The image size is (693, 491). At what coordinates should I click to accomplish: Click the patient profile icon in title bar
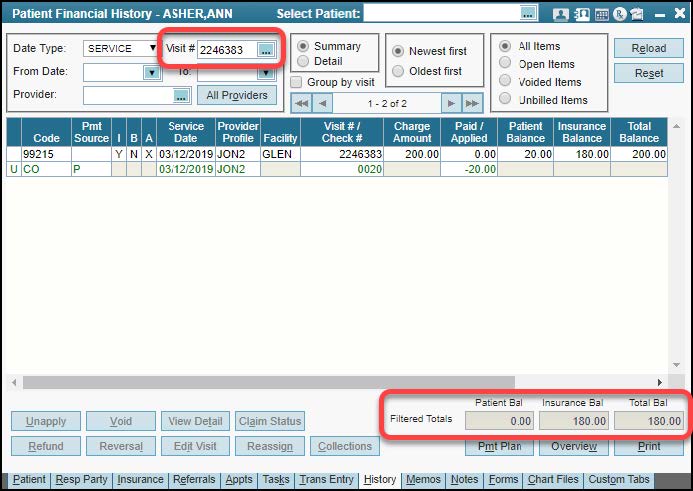pyautogui.click(x=560, y=14)
